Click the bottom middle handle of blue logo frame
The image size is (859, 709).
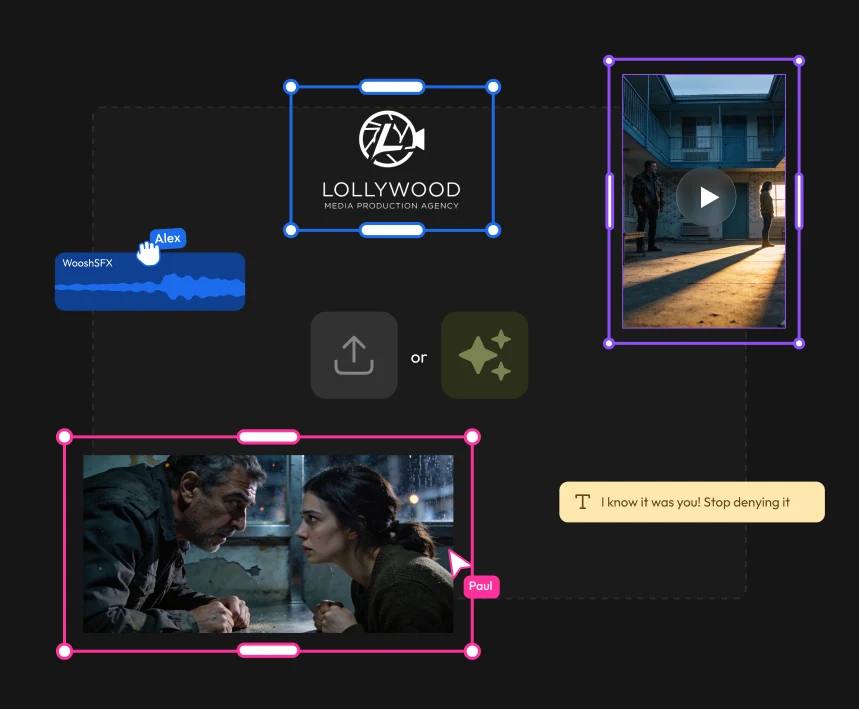pos(392,230)
